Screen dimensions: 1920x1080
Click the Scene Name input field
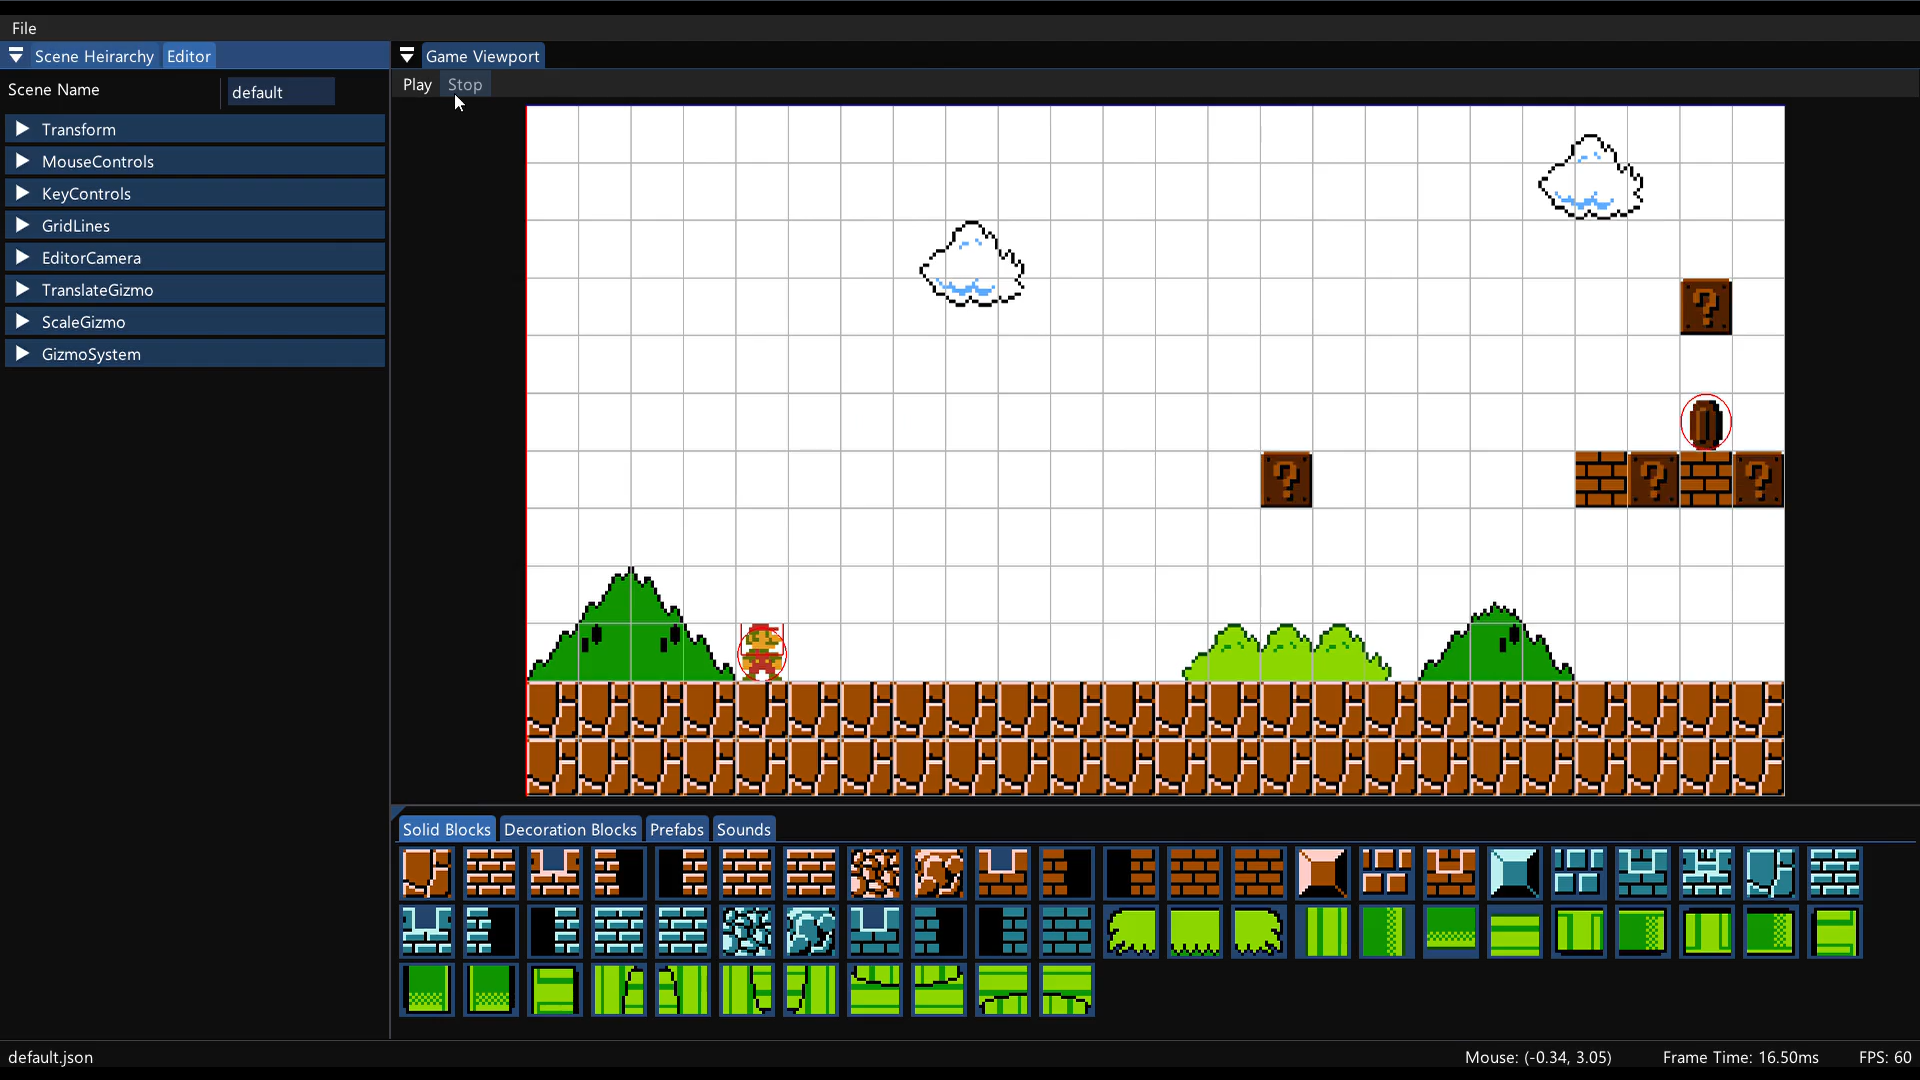tap(280, 92)
